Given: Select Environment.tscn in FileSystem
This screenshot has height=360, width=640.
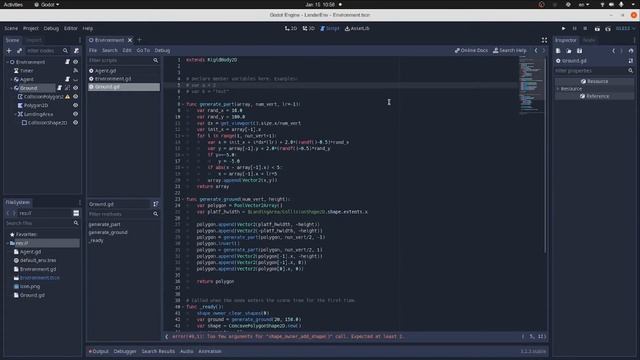Looking at the screenshot, I should (40, 278).
